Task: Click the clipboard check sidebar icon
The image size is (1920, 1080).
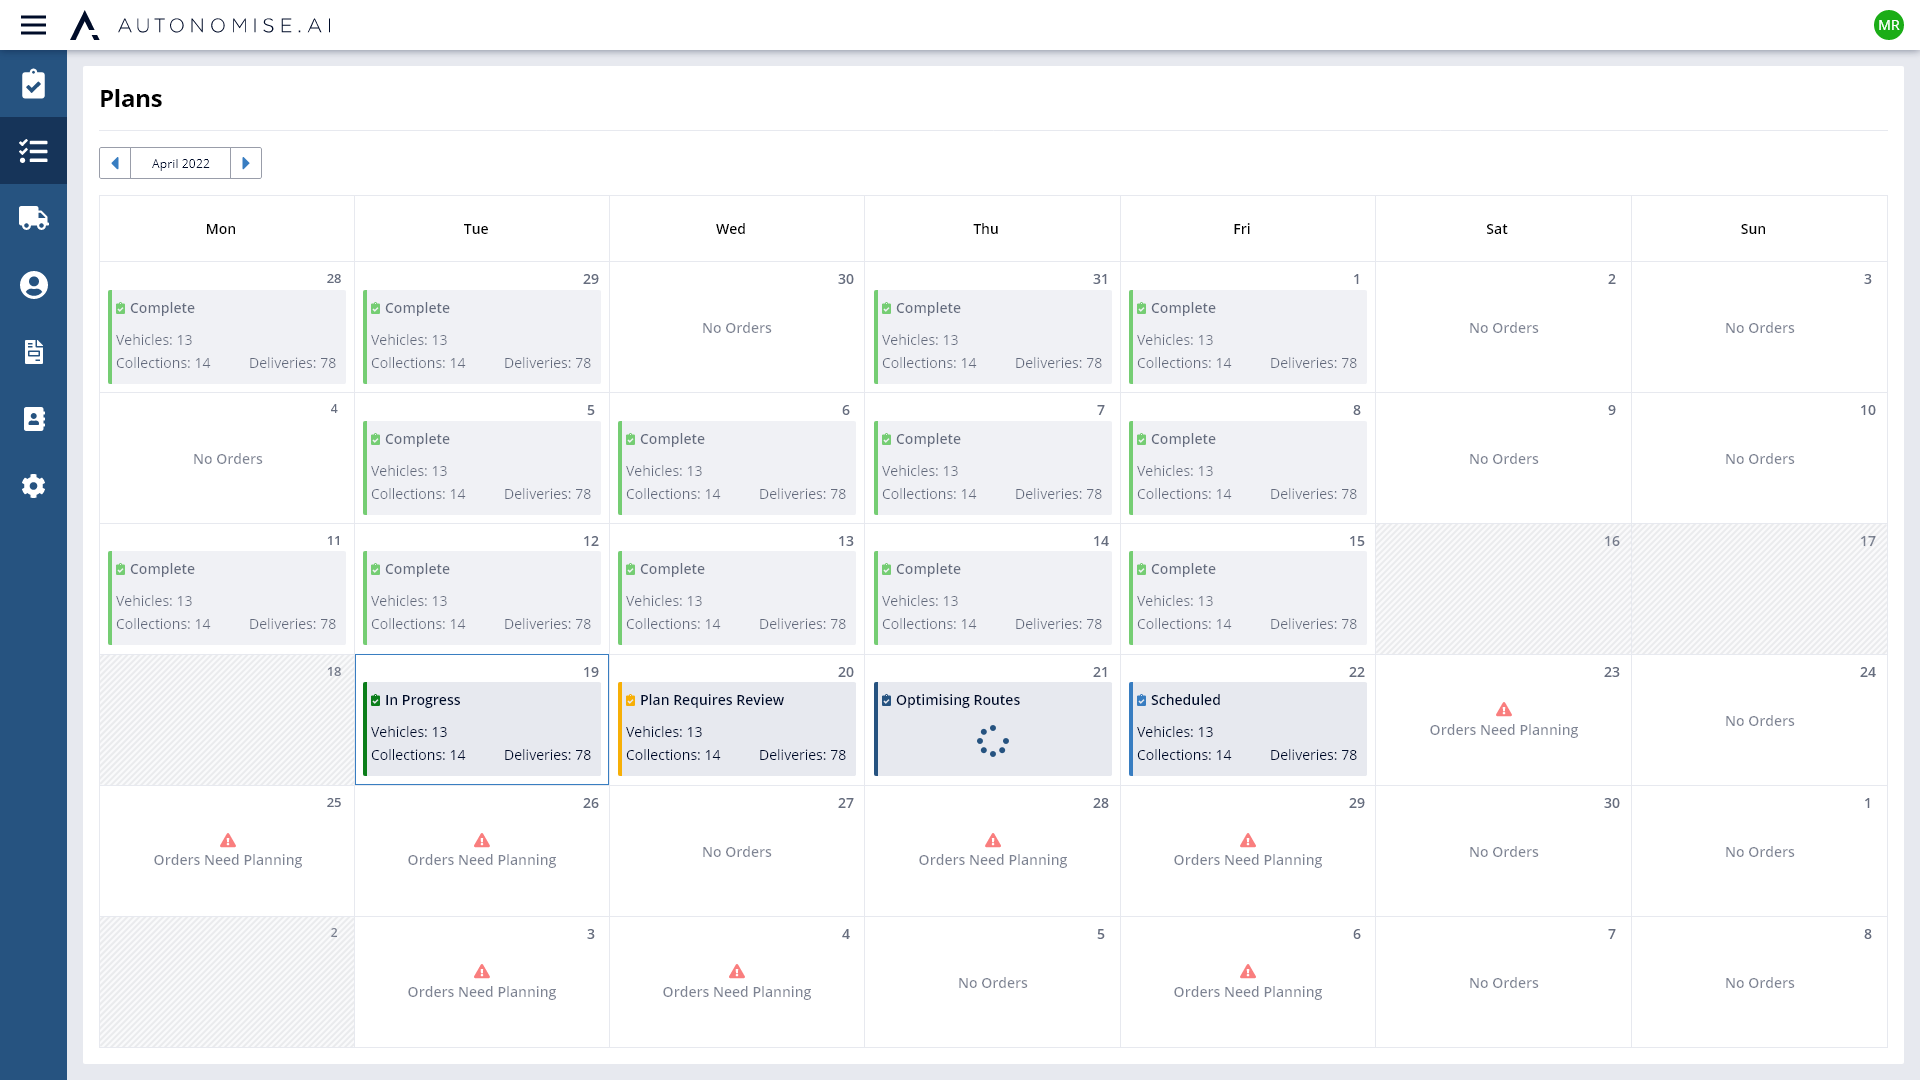Action: [x=33, y=84]
